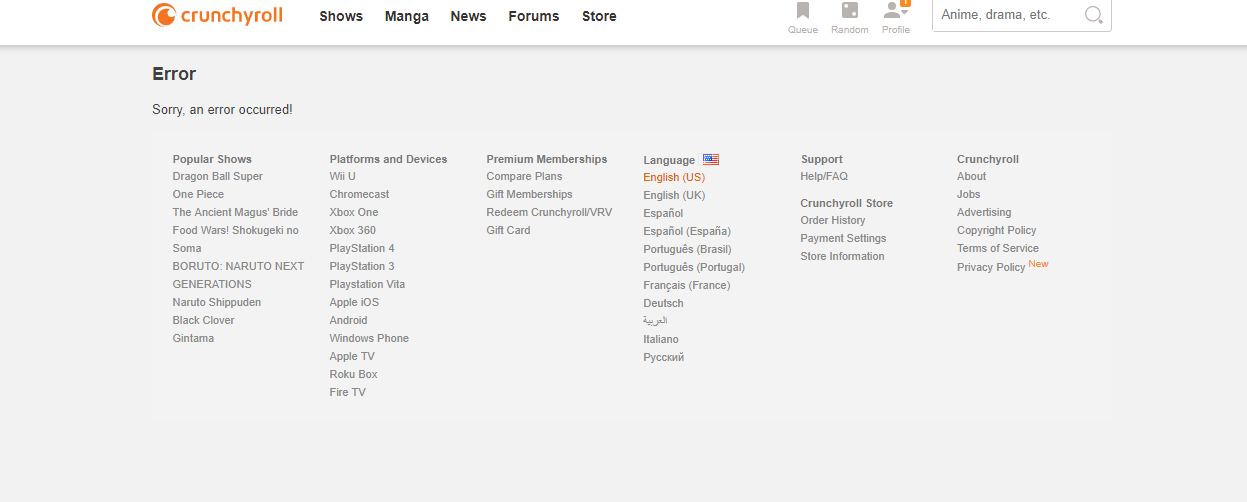Open the About link

click(x=971, y=176)
